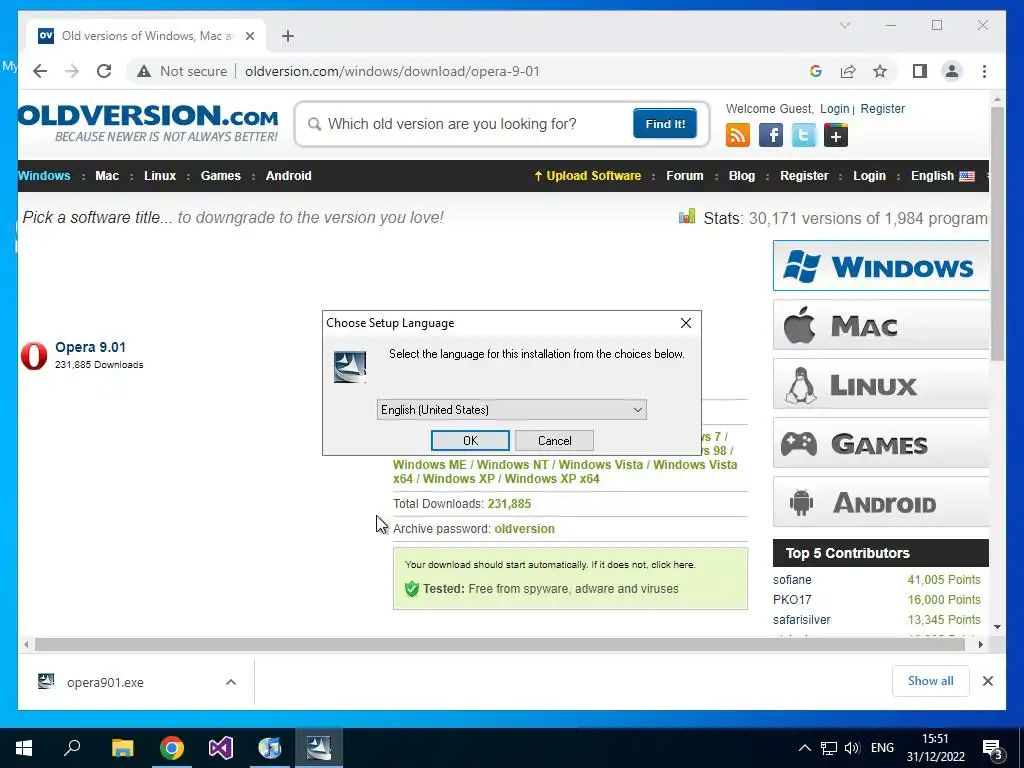Open the English (United States) language dropdown

point(512,409)
